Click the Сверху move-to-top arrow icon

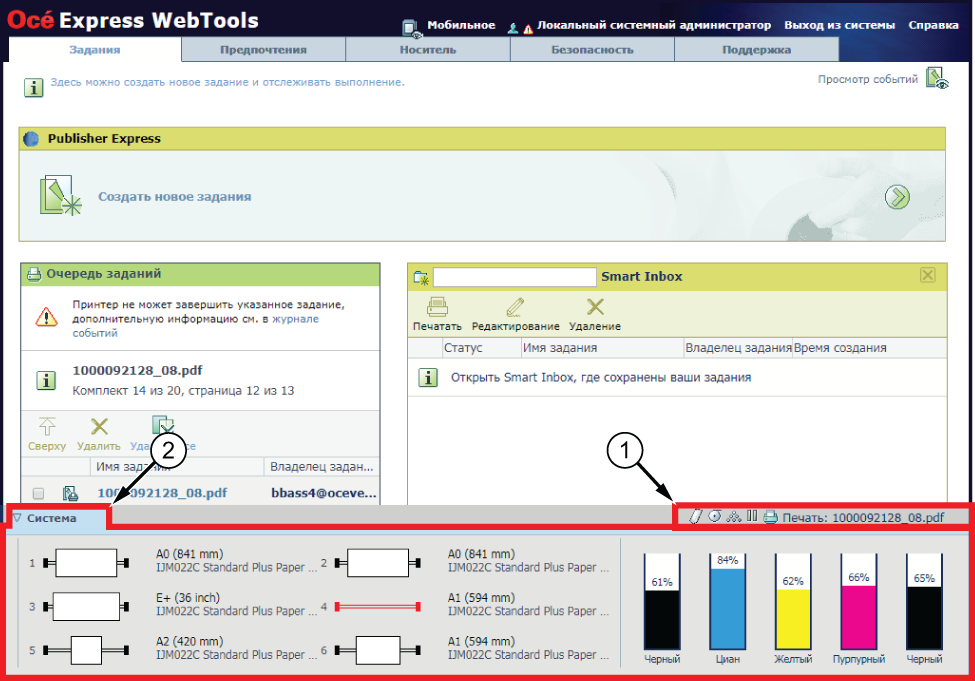[47, 427]
